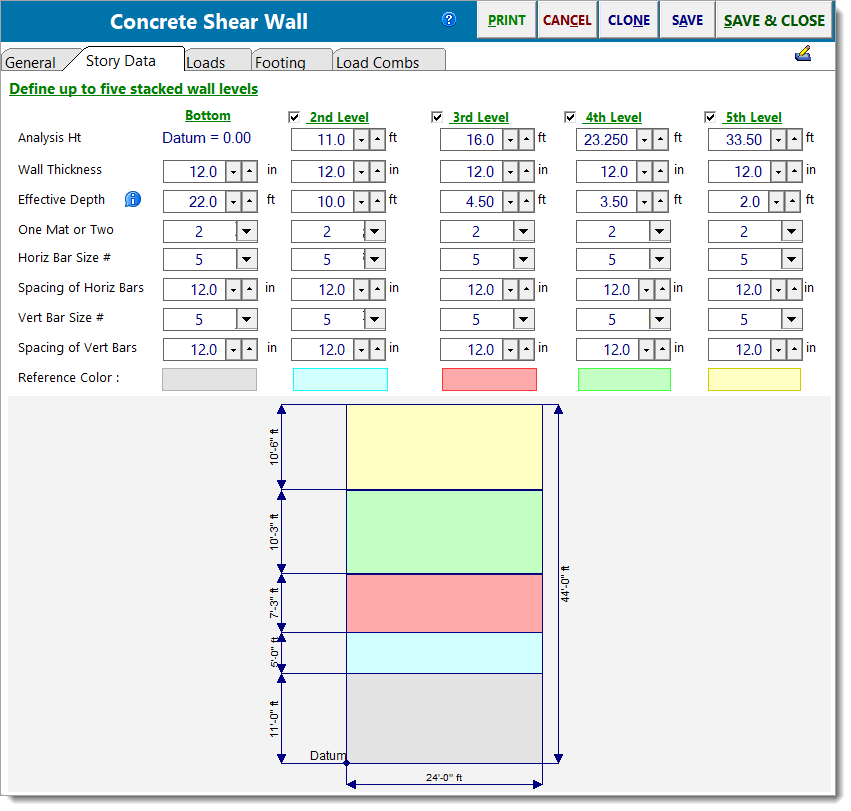The image size is (851, 811).
Task: Open the One Mat or Two dropdown for Bottom
Action: pyautogui.click(x=246, y=229)
